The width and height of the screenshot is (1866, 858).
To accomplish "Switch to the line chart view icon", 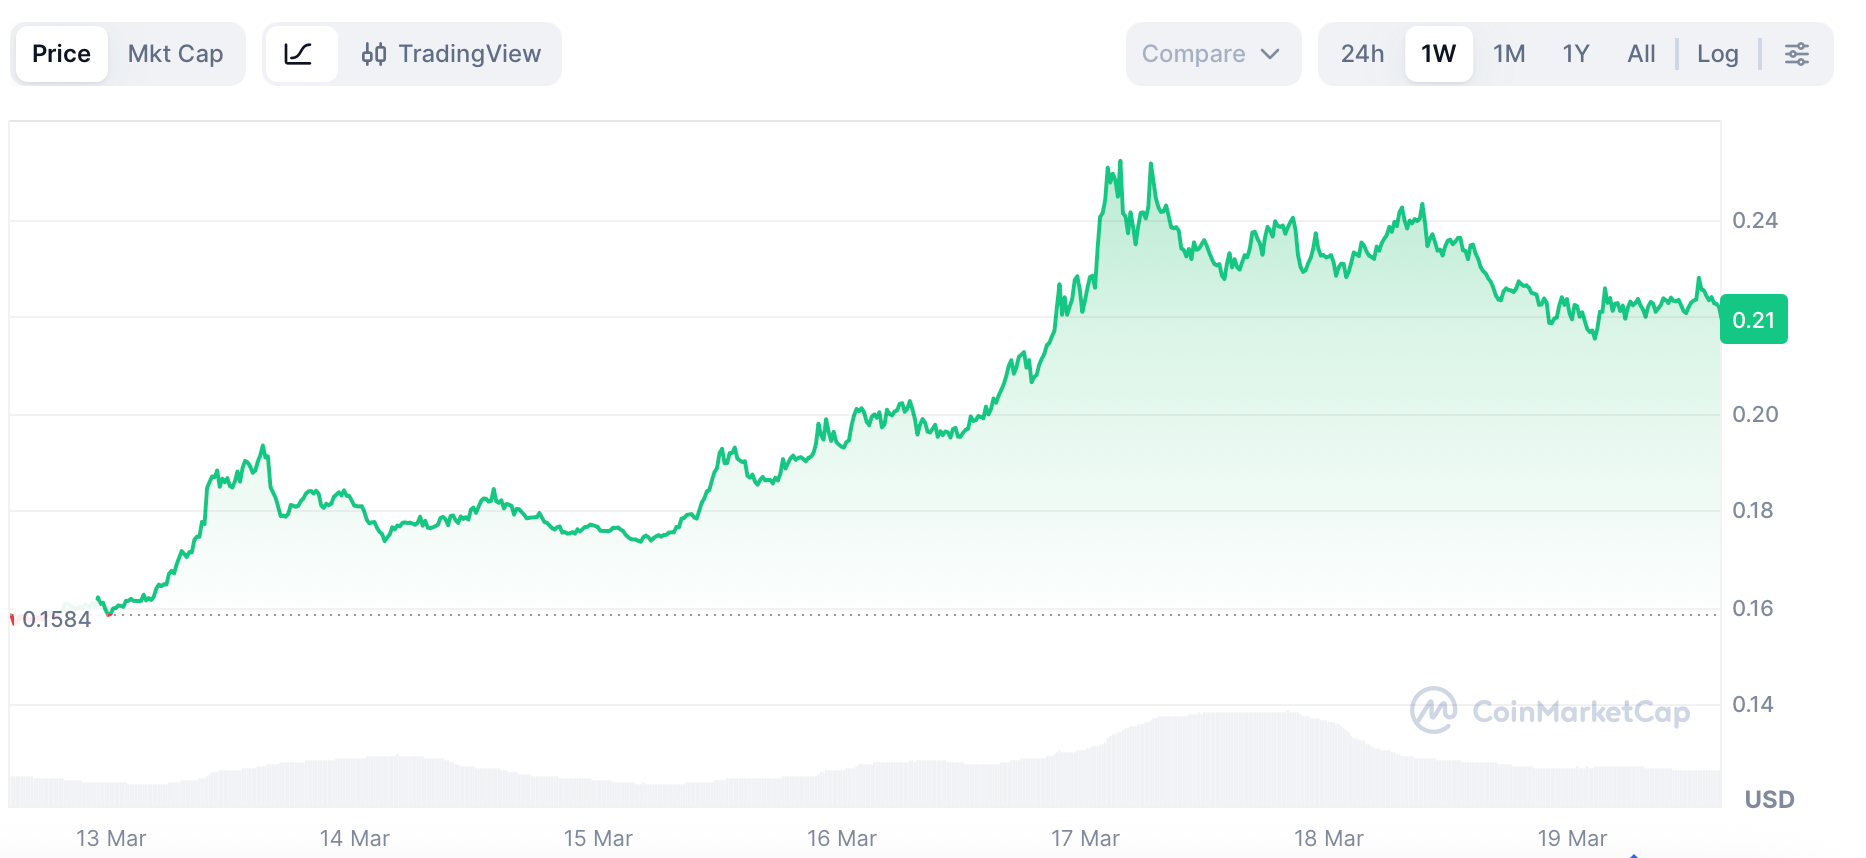I will point(299,54).
